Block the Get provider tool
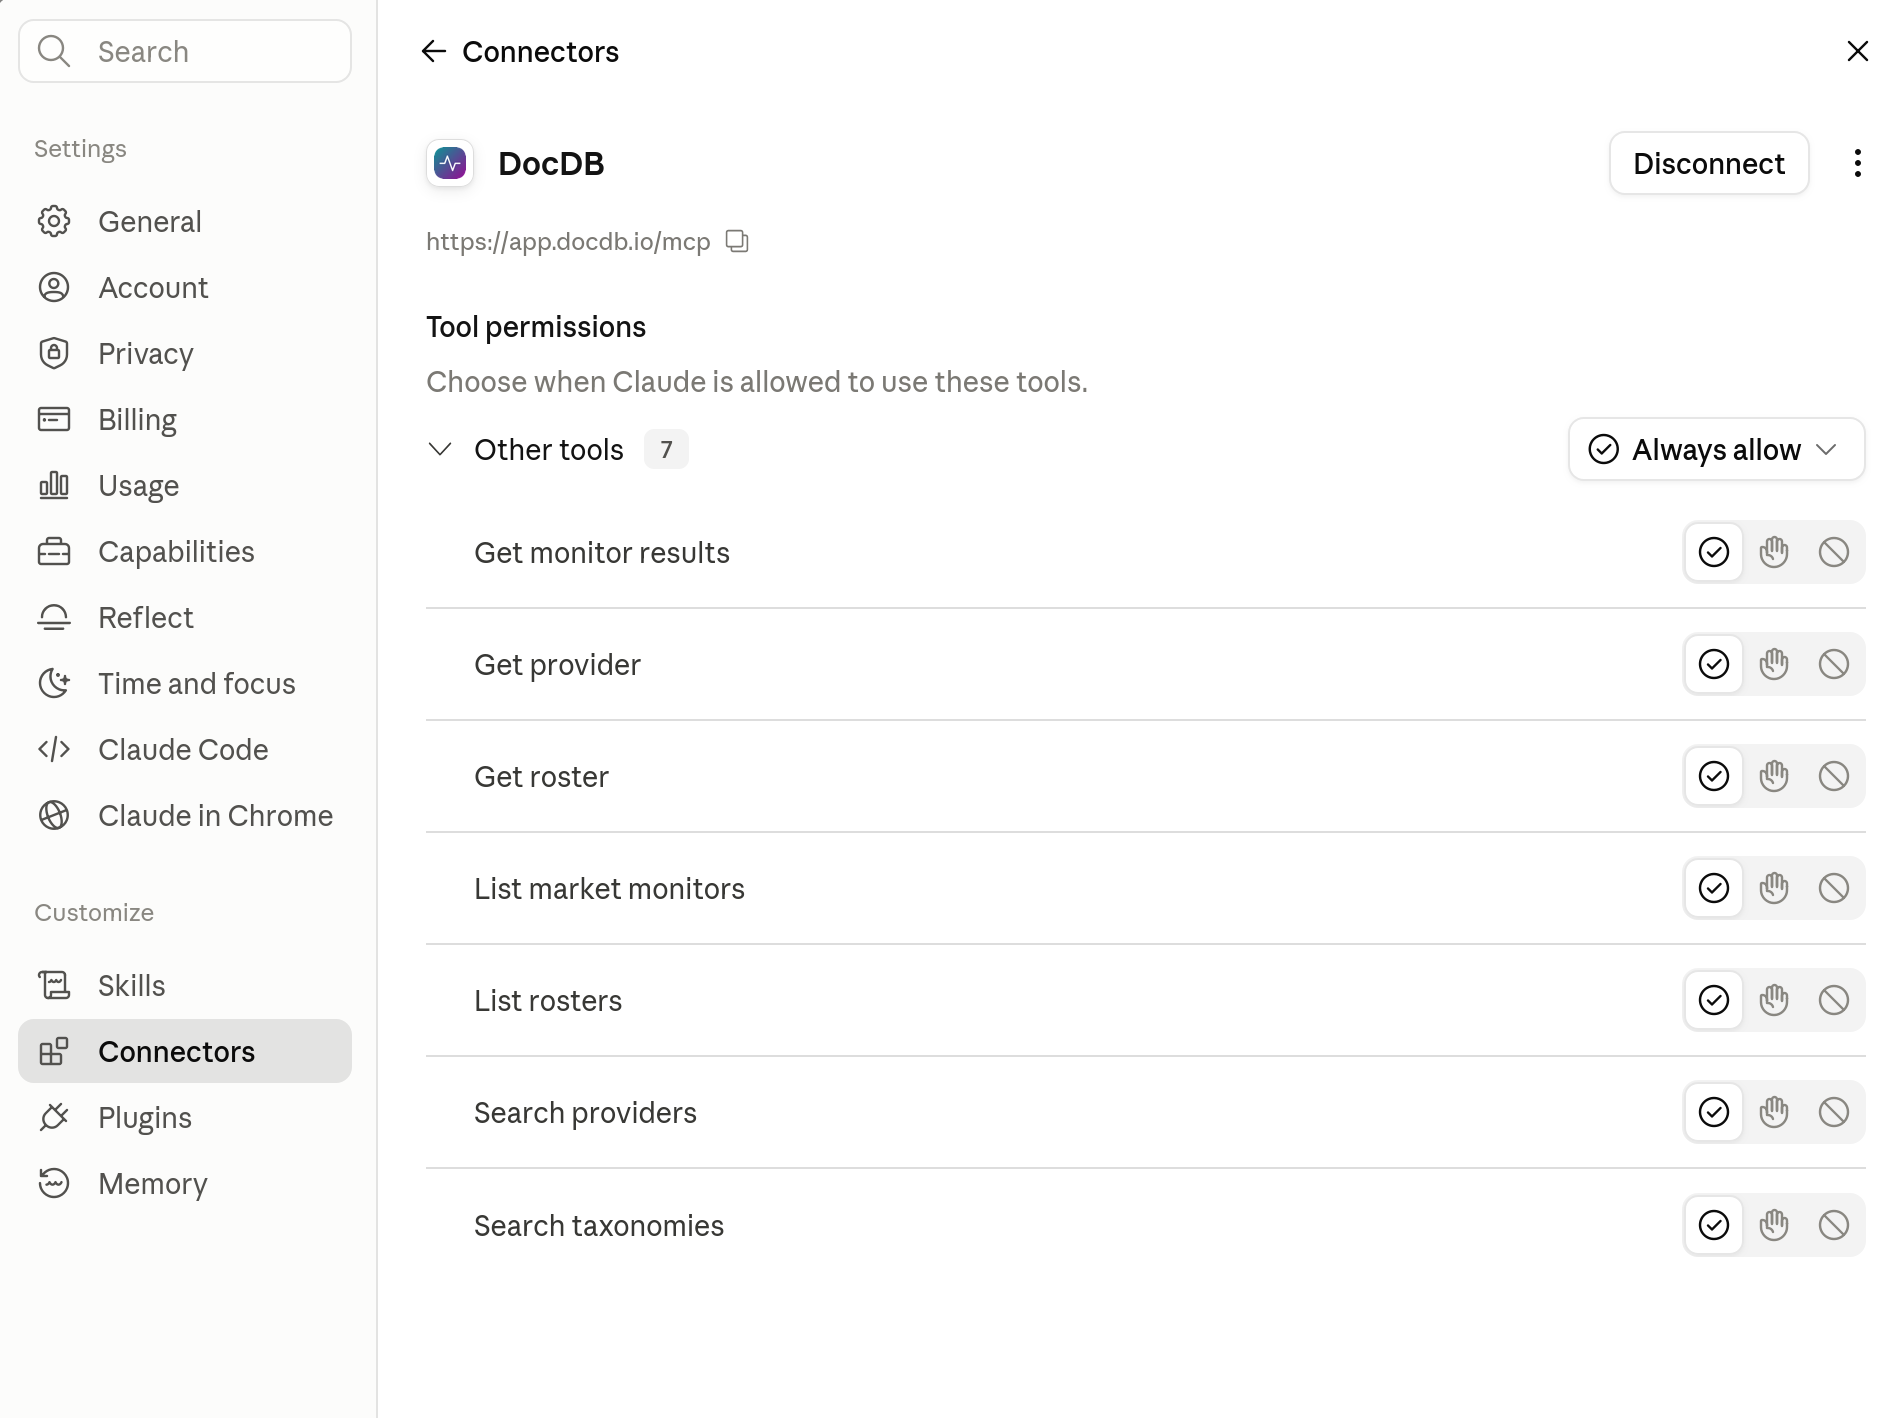This screenshot has height=1418, width=1896. pos(1834,664)
